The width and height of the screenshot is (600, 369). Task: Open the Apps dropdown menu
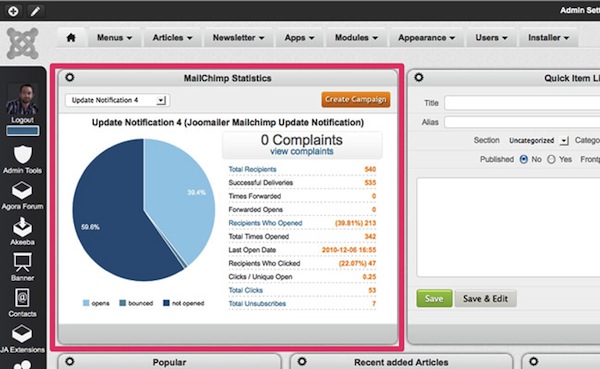pyautogui.click(x=299, y=38)
